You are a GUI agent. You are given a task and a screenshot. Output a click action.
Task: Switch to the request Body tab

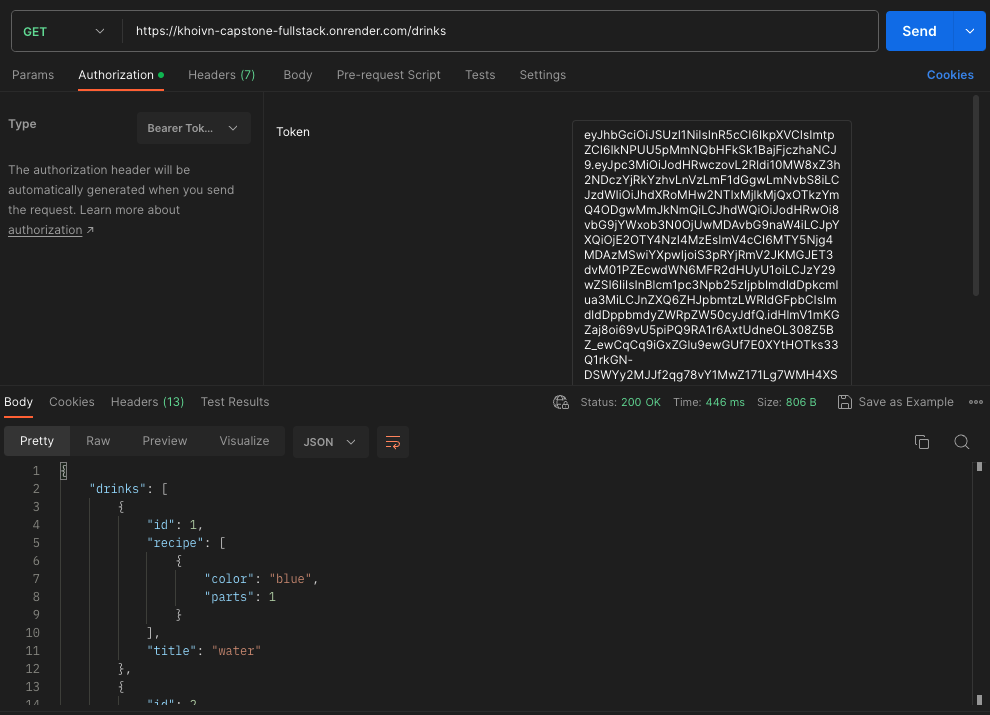pos(297,75)
